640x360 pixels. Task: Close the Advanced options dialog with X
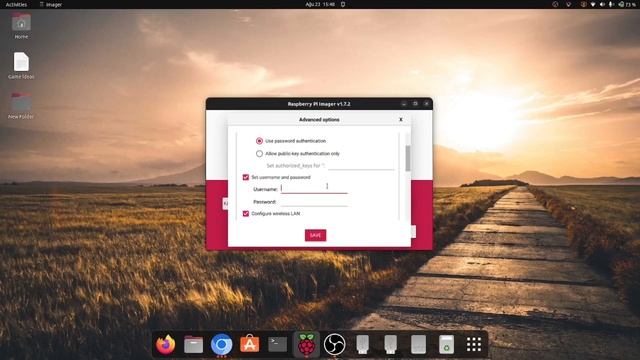(401, 120)
